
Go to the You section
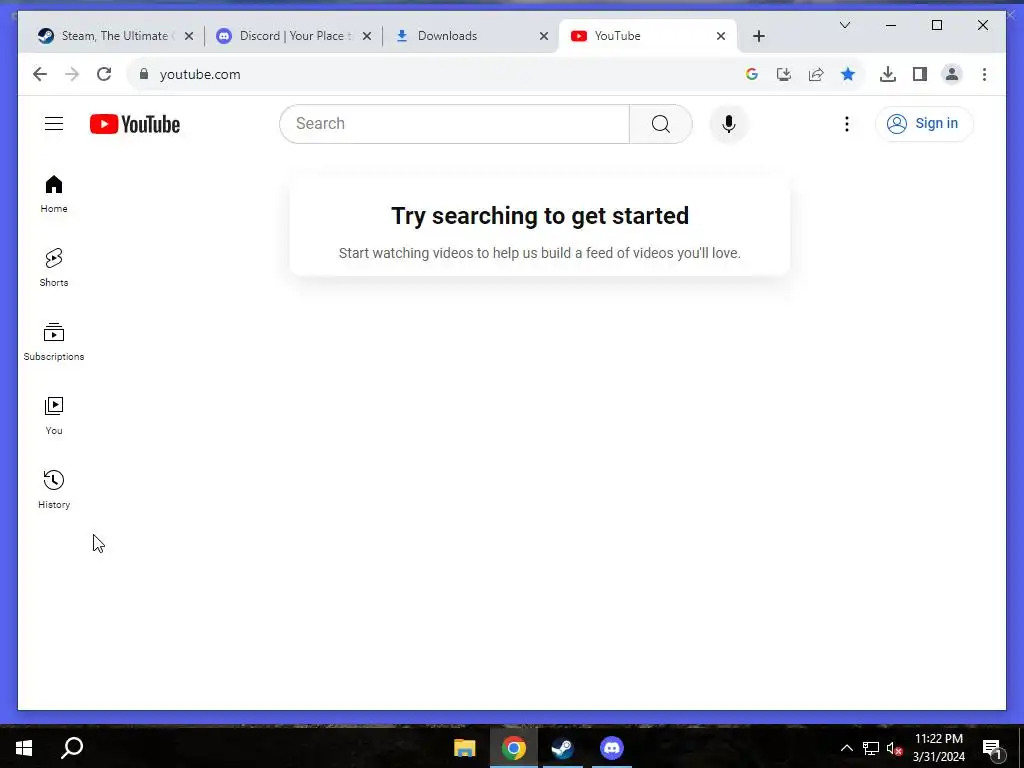click(x=54, y=415)
